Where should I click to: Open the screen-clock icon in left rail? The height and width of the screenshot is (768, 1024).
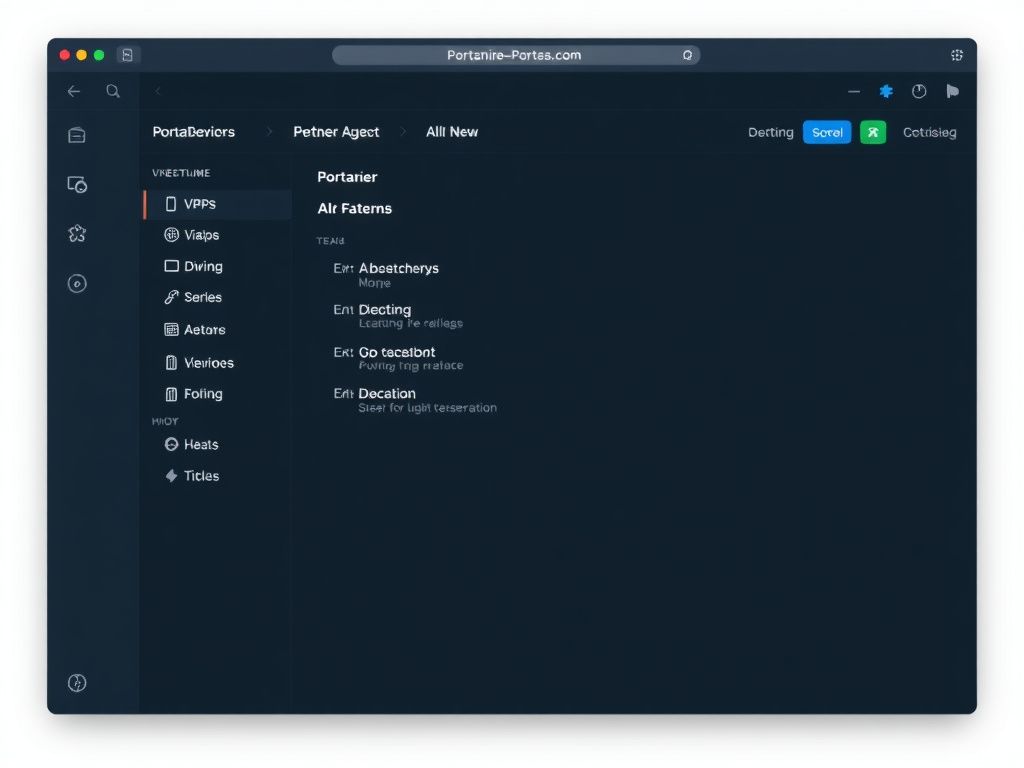(77, 185)
